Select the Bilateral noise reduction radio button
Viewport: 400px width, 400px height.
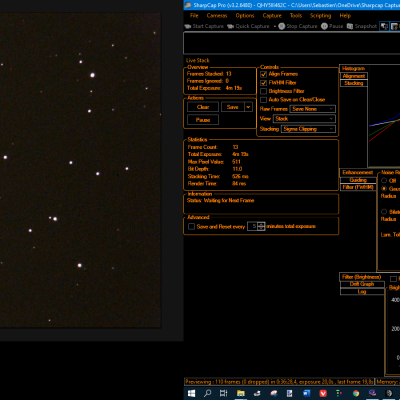384,212
